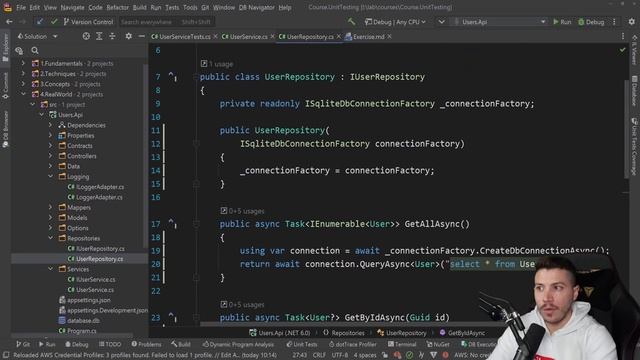This screenshot has width=640, height=360.
Task: Click the build hammer icon in toolbar
Action: tap(351, 22)
